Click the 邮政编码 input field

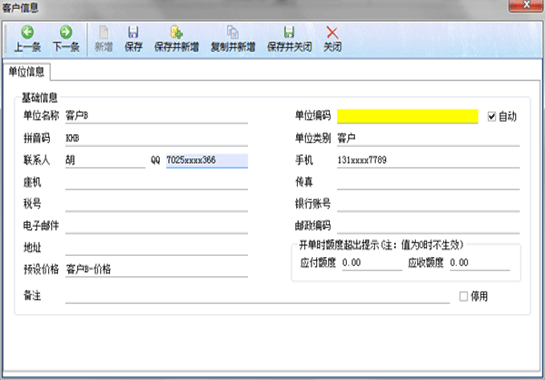(x=428, y=226)
